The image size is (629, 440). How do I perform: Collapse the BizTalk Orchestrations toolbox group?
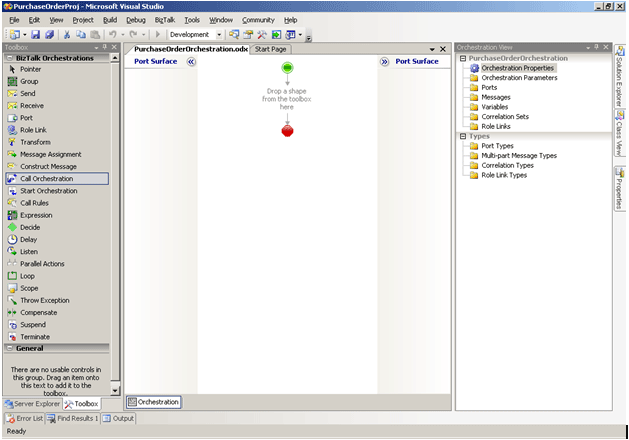point(10,58)
